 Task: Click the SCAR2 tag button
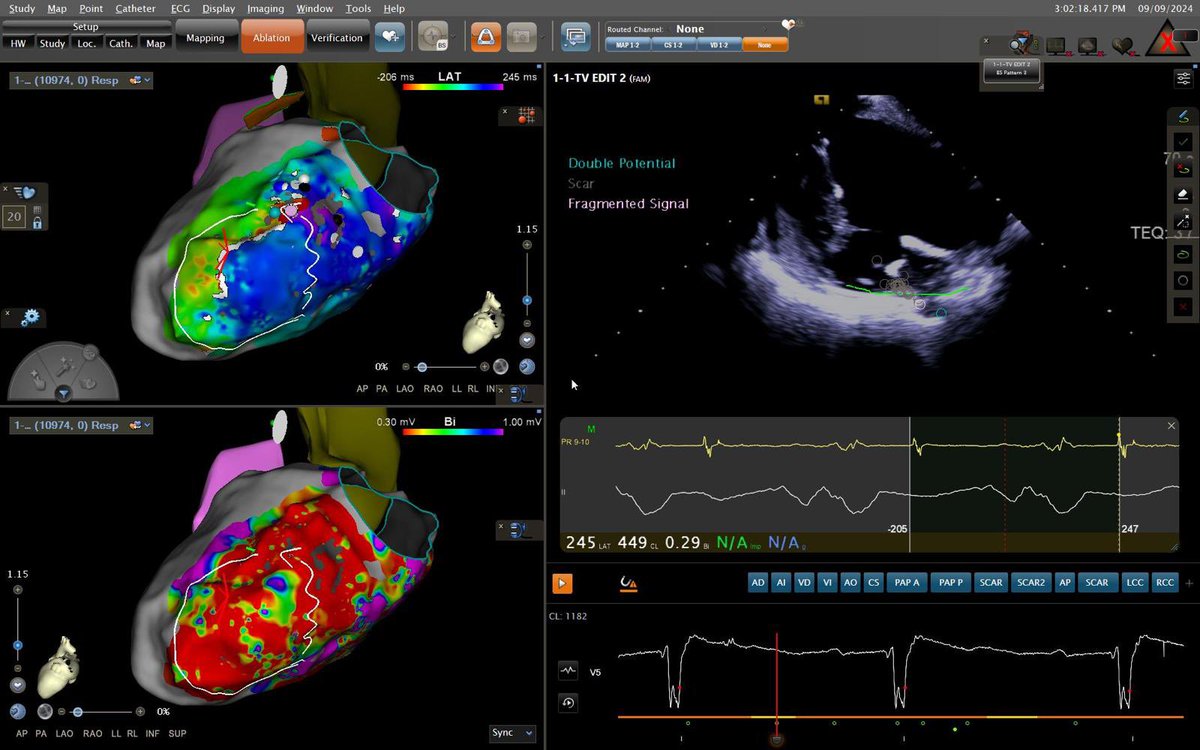(1030, 582)
